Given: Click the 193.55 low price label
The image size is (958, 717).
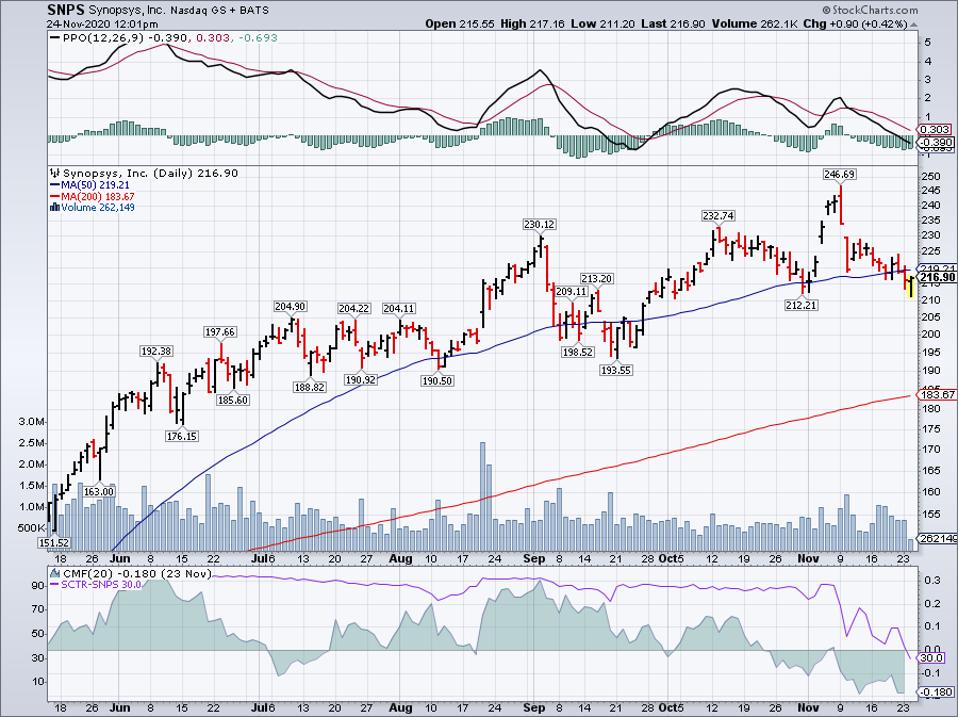Looking at the screenshot, I should point(616,369).
